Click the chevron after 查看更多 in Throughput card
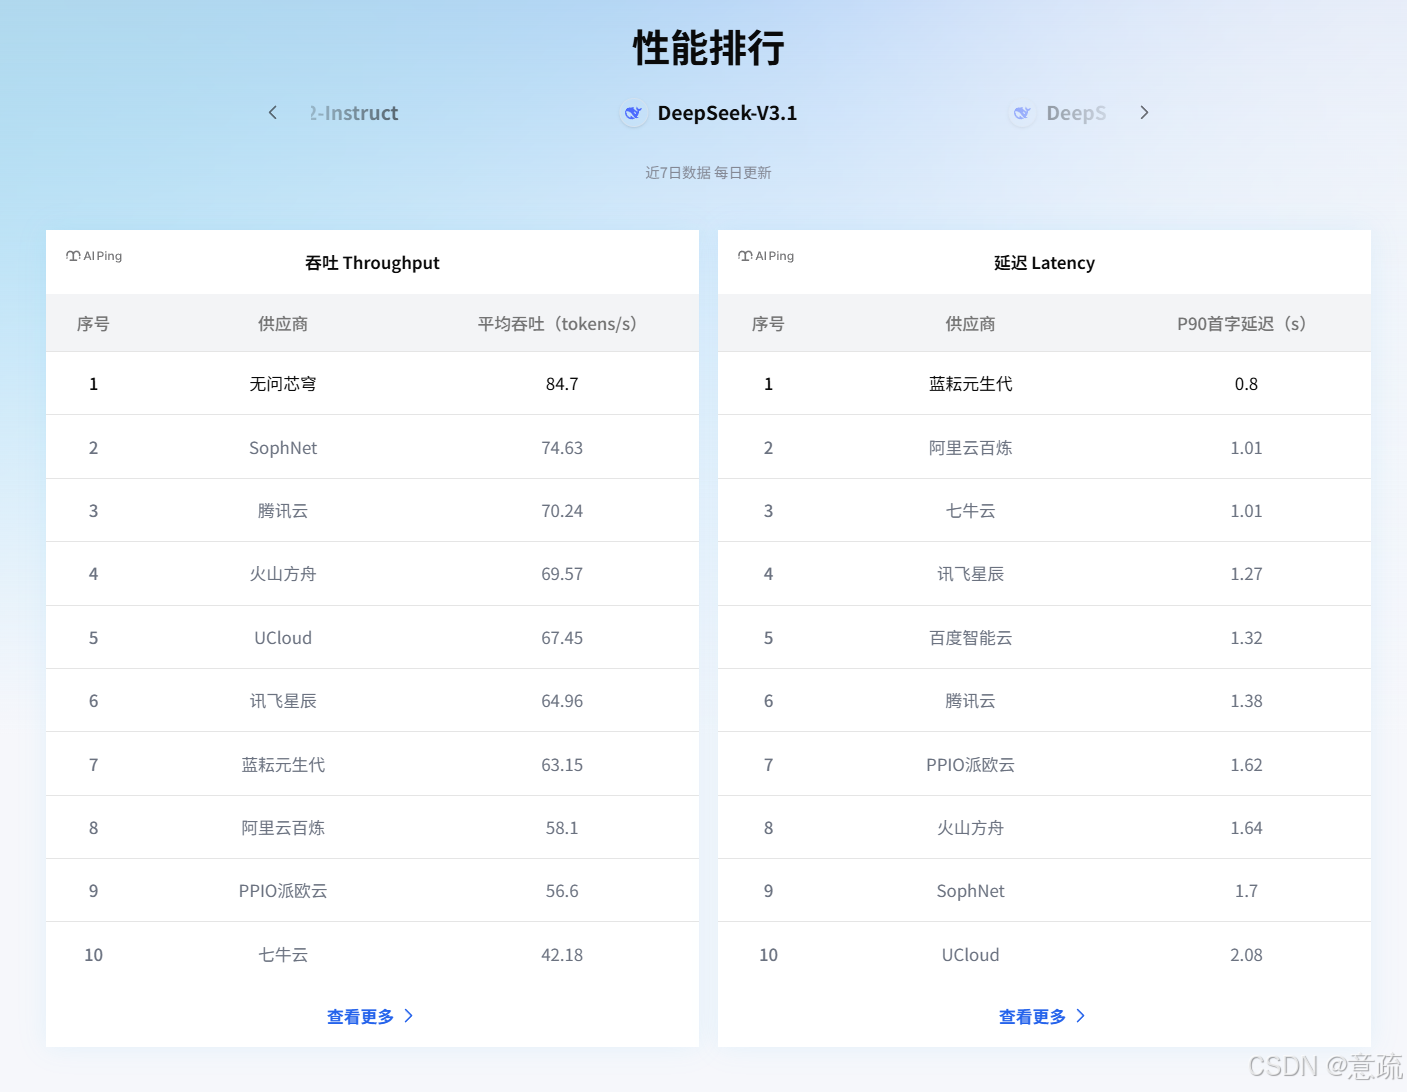Viewport: 1407px width, 1092px height. pyautogui.click(x=408, y=1016)
